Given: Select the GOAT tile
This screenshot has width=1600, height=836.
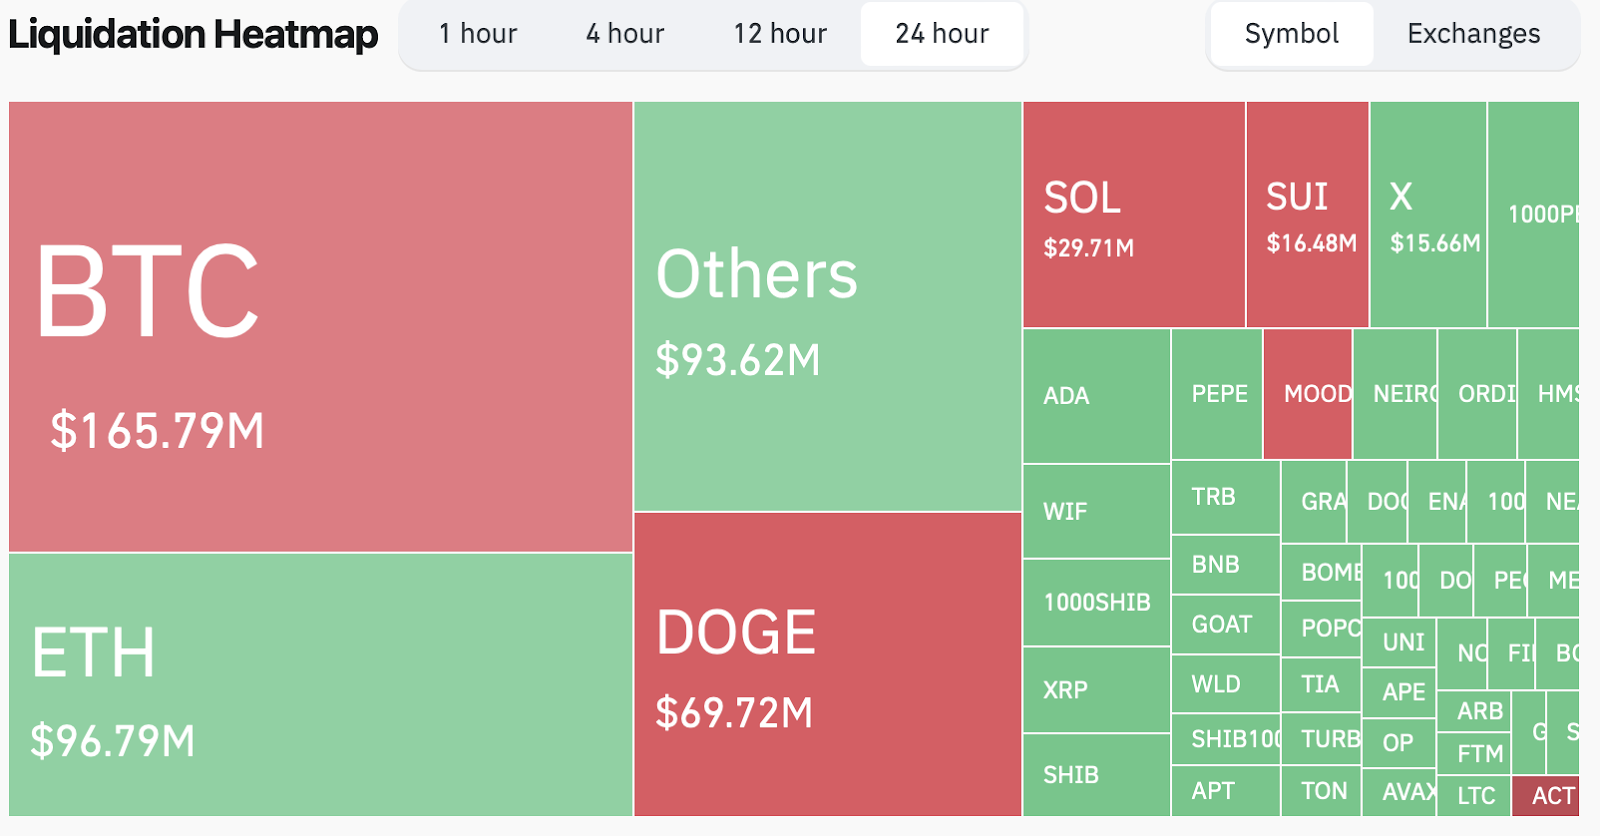Looking at the screenshot, I should (x=1226, y=625).
